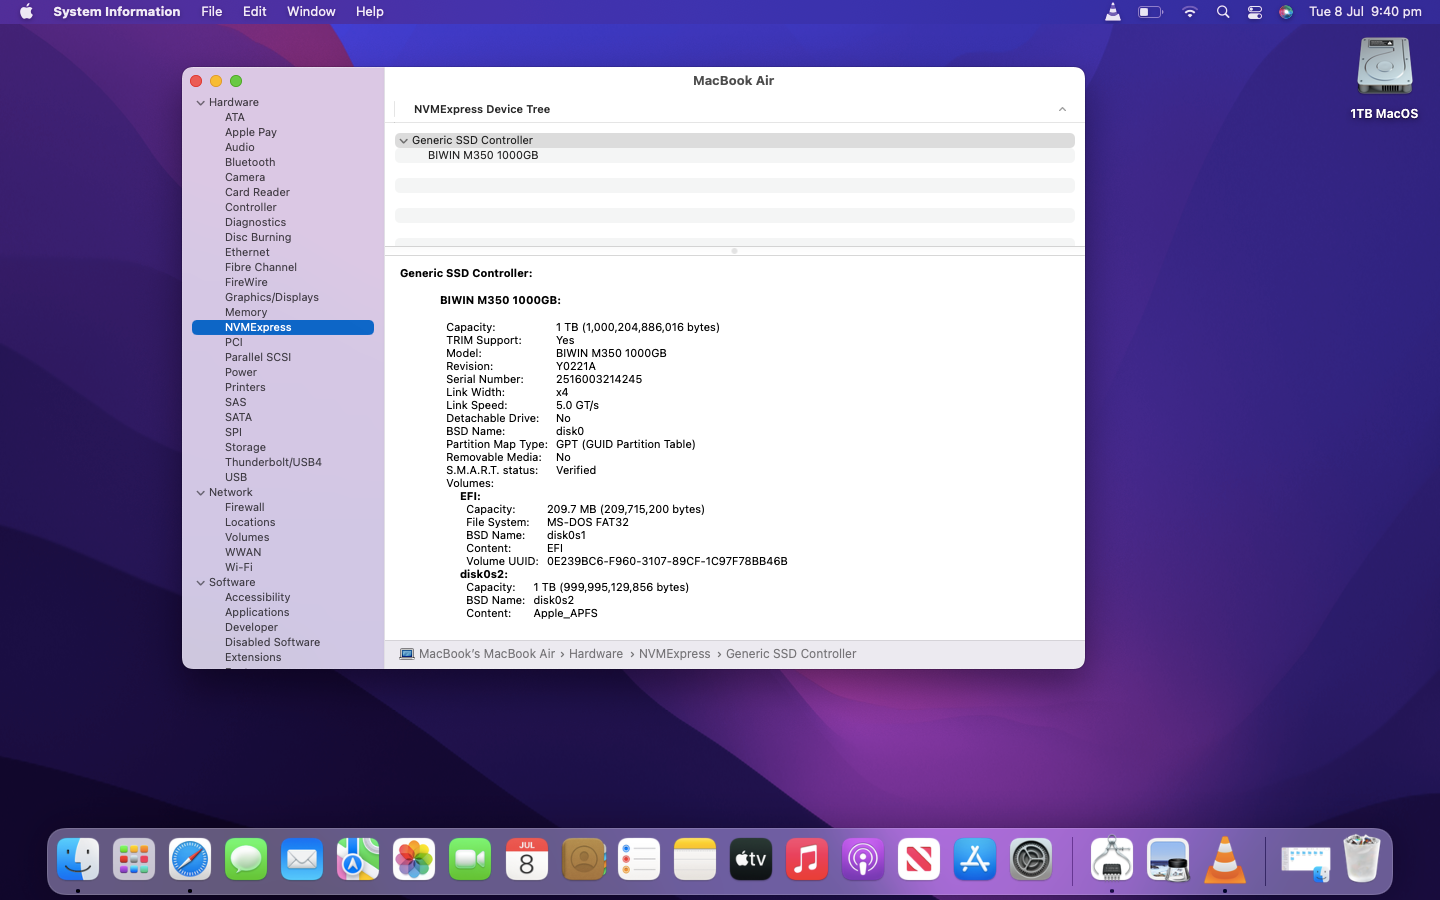Select Storage in the sidebar

(245, 447)
